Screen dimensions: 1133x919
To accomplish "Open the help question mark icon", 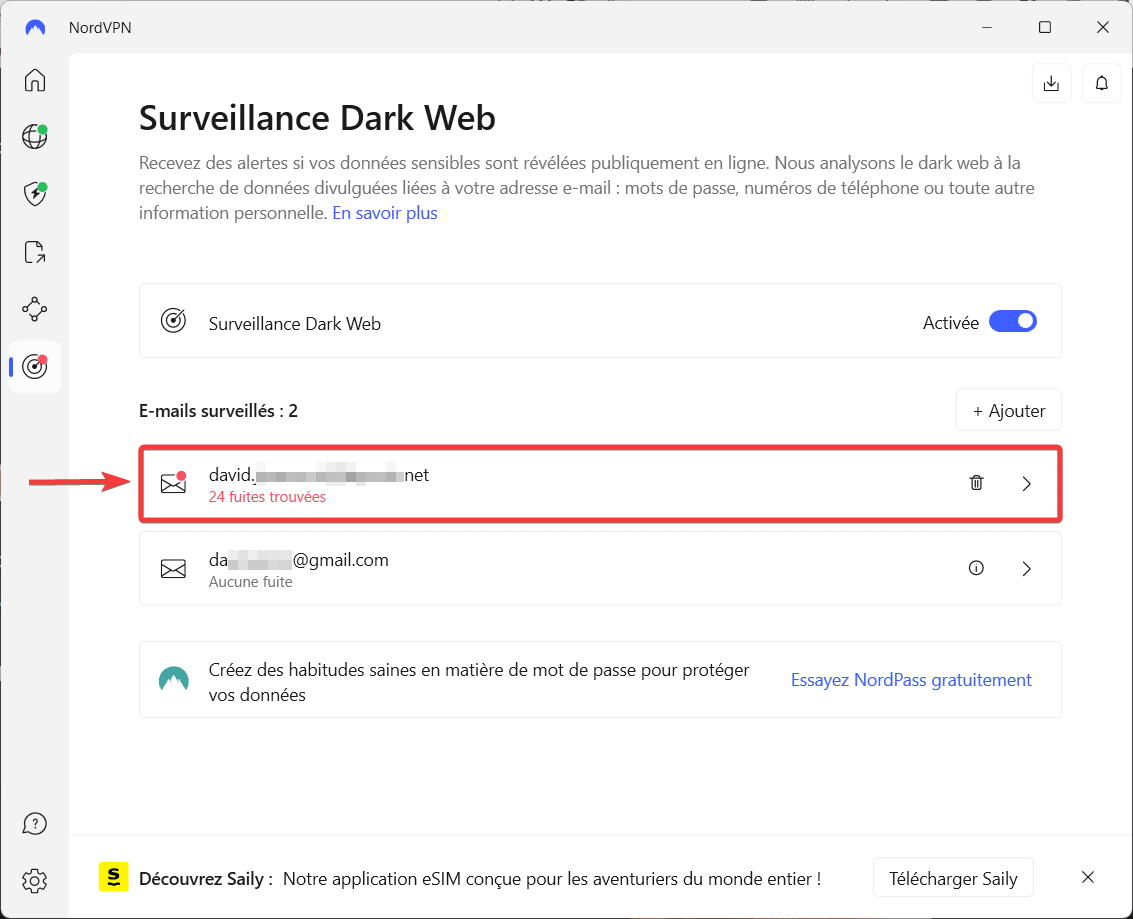I will click(35, 823).
